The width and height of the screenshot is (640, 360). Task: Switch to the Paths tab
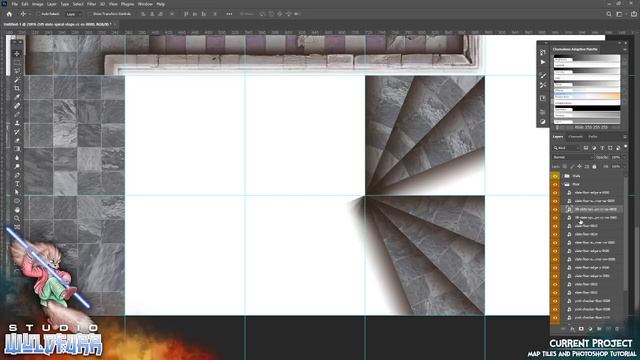point(593,137)
